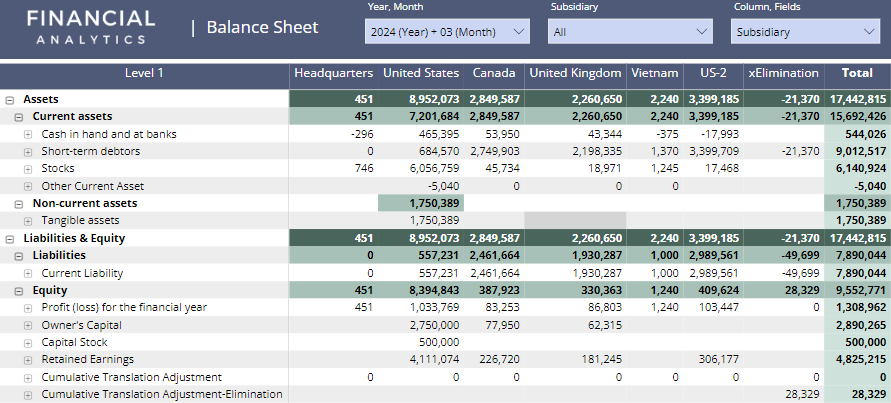
Task: Expand the Current Liability row
Action: [x=28, y=272]
